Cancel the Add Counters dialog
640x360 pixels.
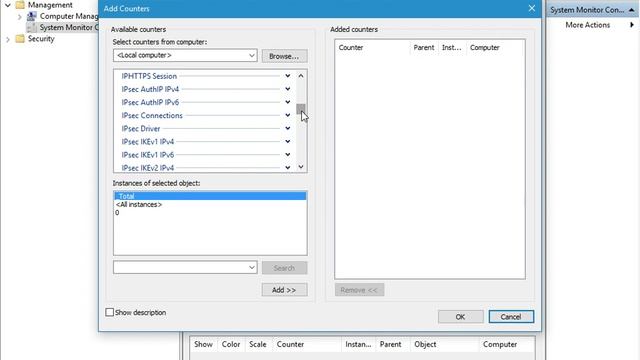pos(511,317)
